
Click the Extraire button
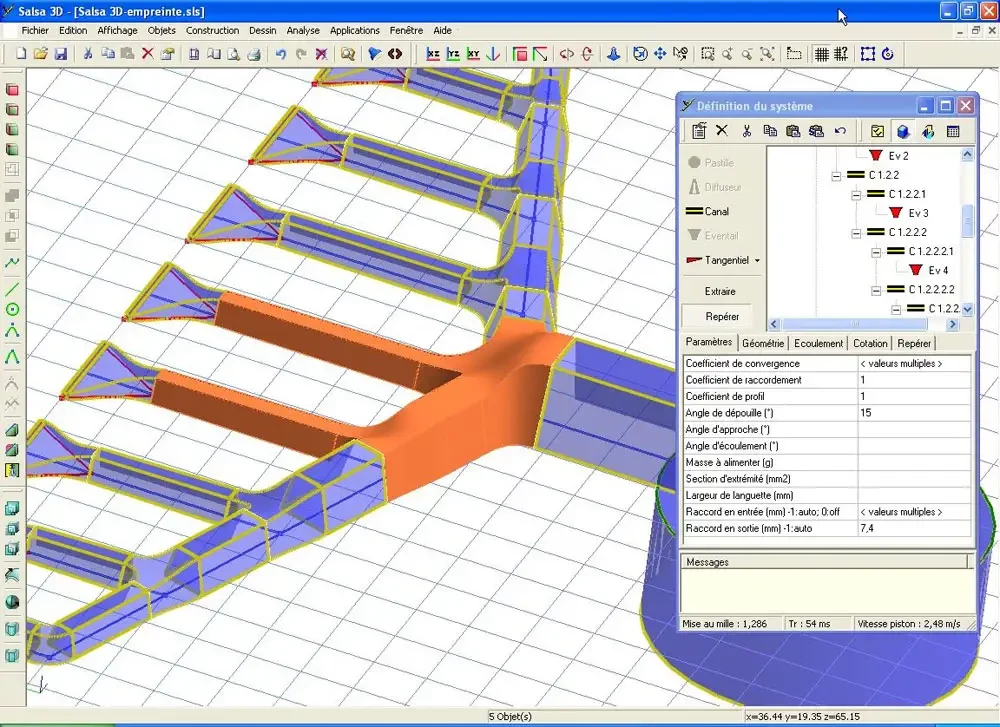(720, 291)
